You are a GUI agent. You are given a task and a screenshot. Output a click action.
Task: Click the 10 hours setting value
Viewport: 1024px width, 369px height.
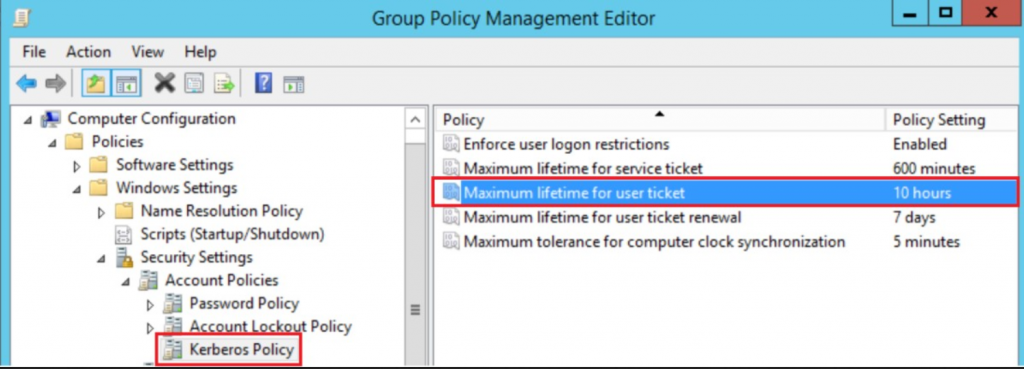point(922,193)
